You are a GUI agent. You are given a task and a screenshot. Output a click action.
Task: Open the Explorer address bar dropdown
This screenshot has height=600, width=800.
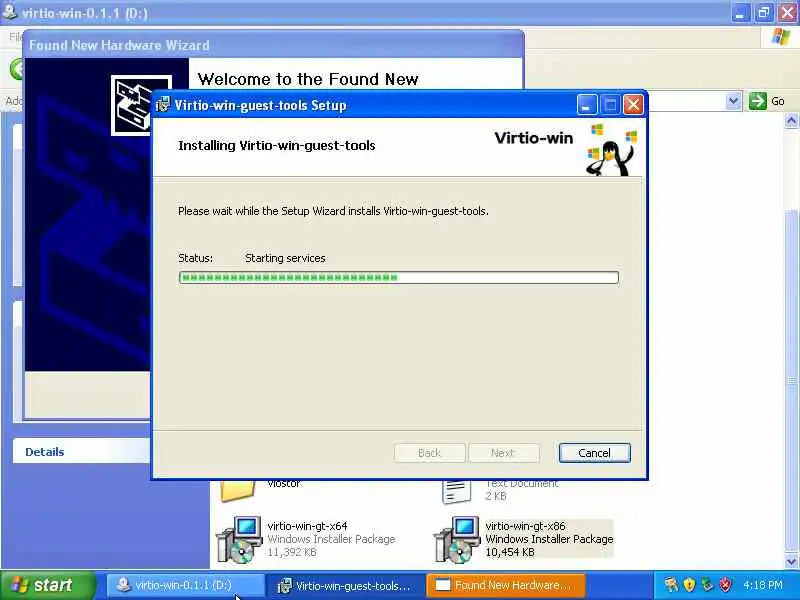coord(733,101)
